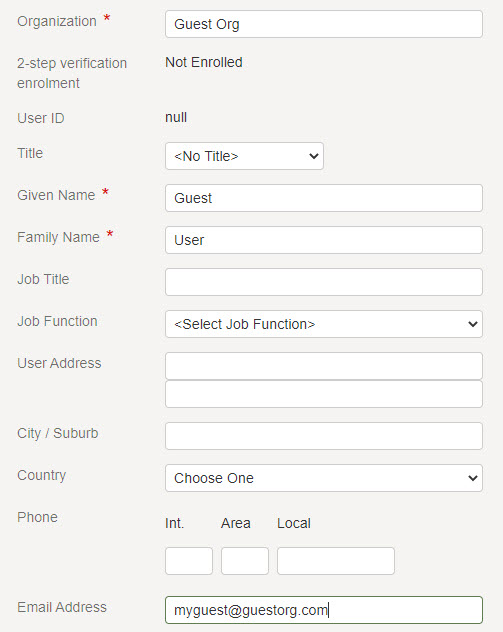Click the Title dropdown arrow
This screenshot has width=503, height=632.
click(x=314, y=156)
